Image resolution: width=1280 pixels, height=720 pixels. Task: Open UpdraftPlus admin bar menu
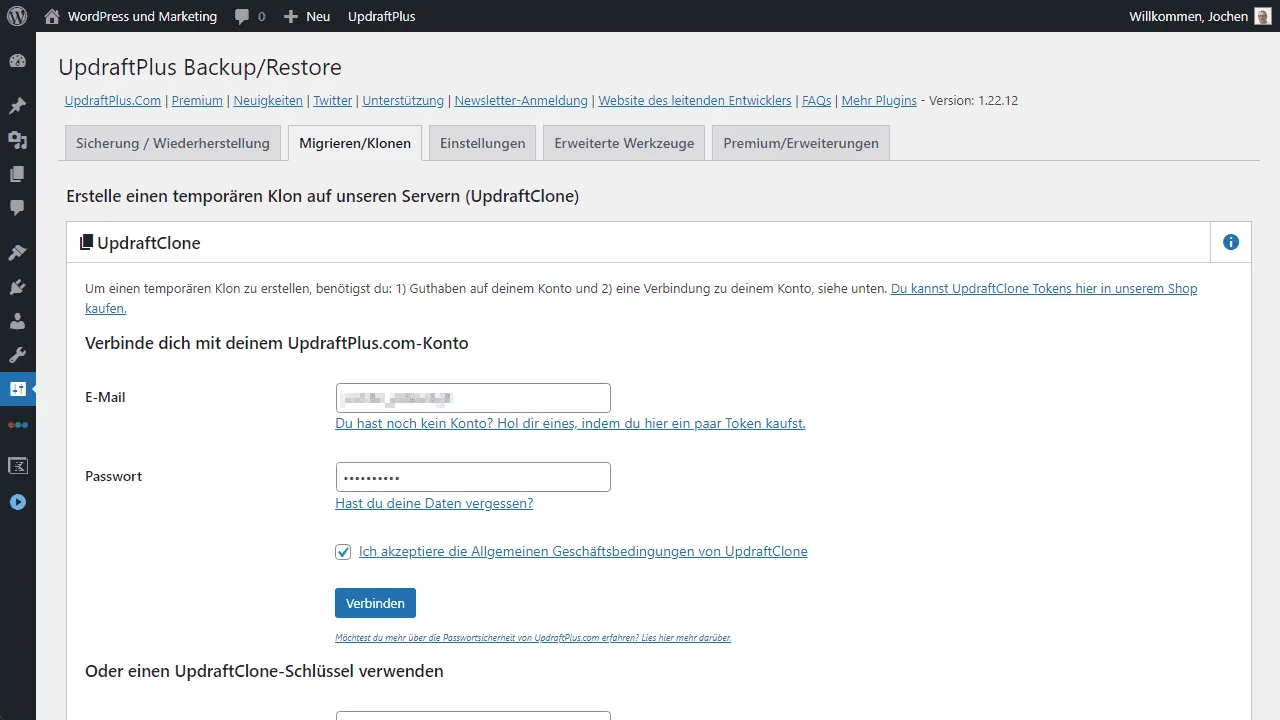coord(381,16)
